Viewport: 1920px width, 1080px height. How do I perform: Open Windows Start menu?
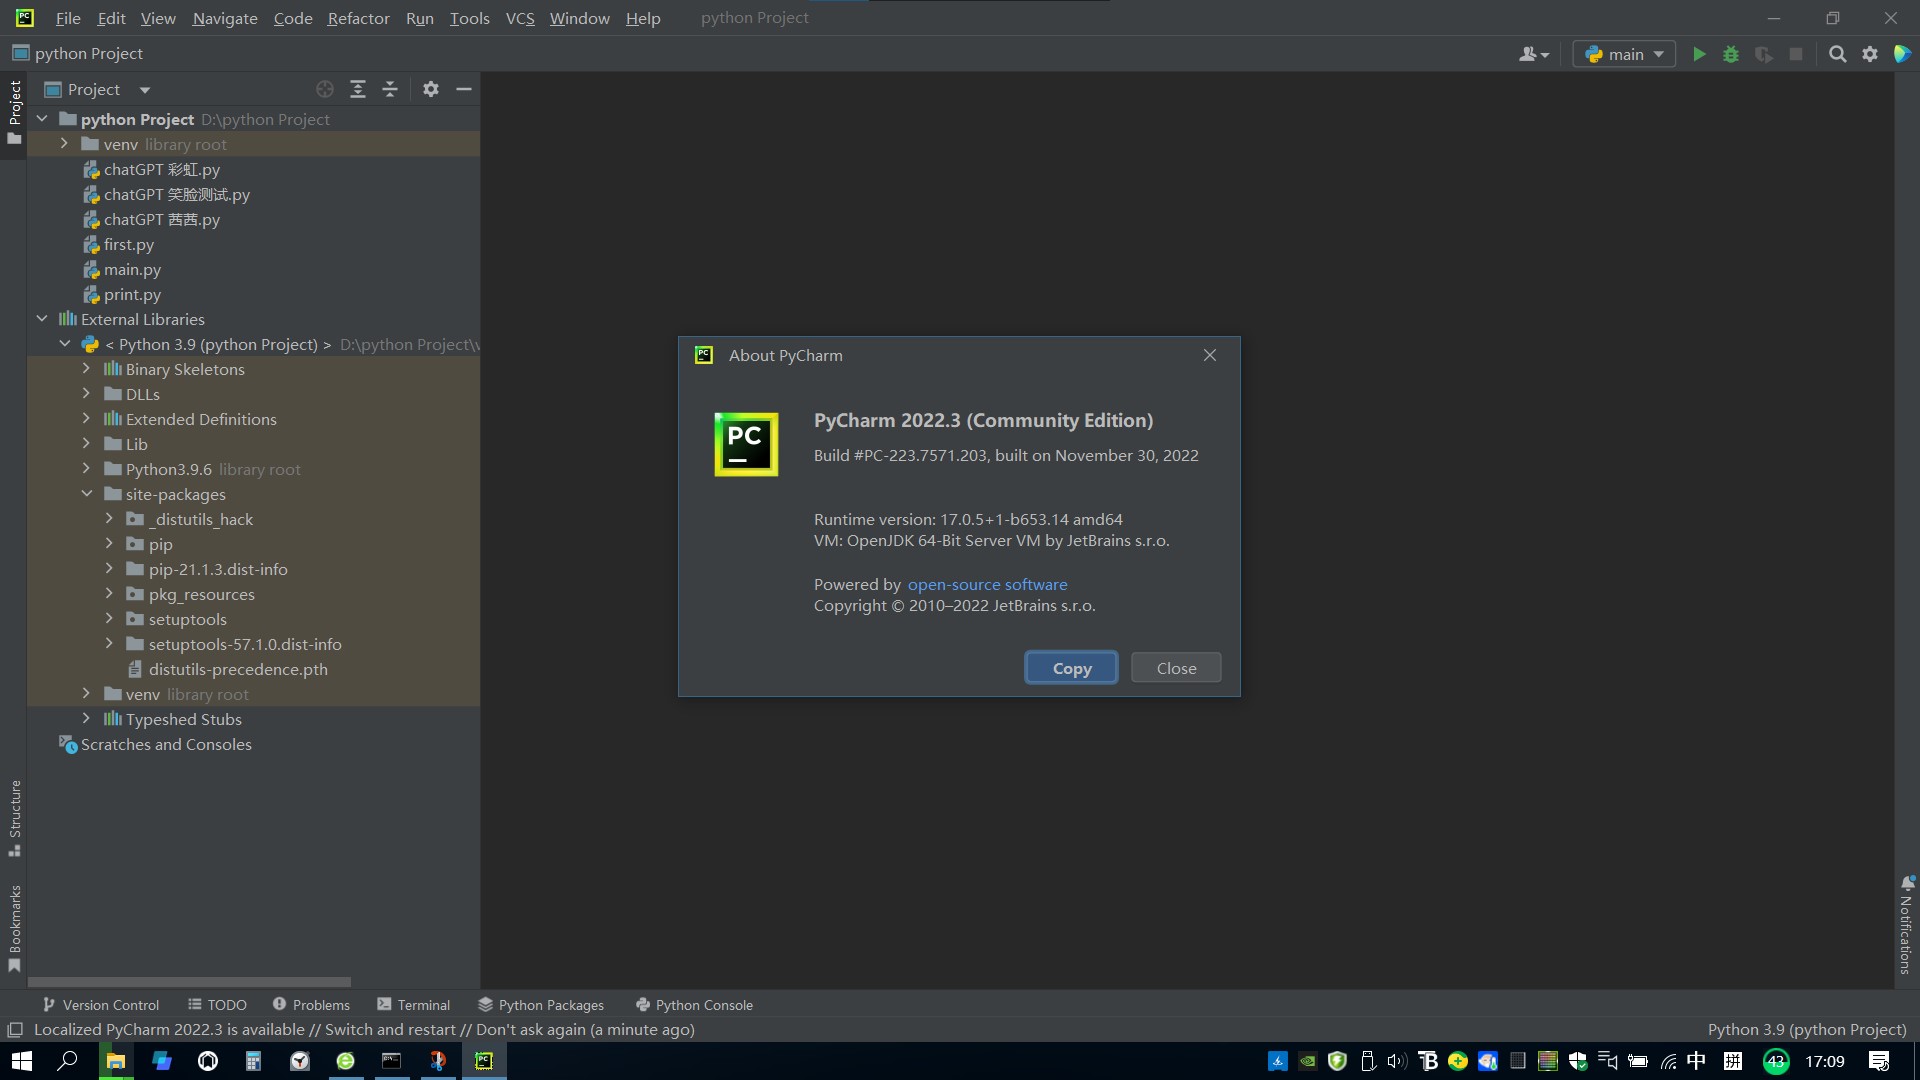(x=22, y=1061)
